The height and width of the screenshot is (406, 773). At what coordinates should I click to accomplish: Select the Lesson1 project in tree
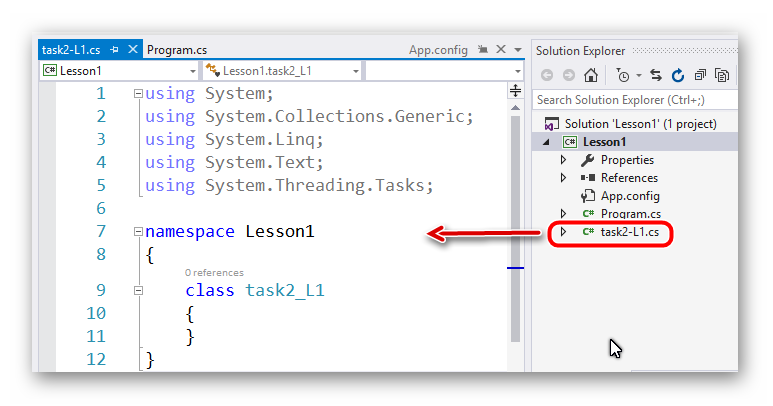click(x=604, y=142)
